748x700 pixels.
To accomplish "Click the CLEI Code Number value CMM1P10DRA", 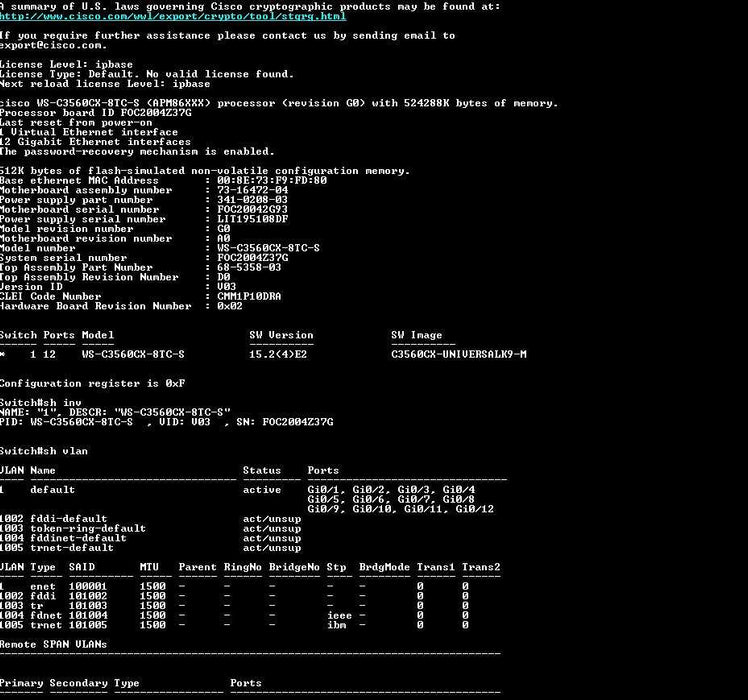I will [249, 296].
